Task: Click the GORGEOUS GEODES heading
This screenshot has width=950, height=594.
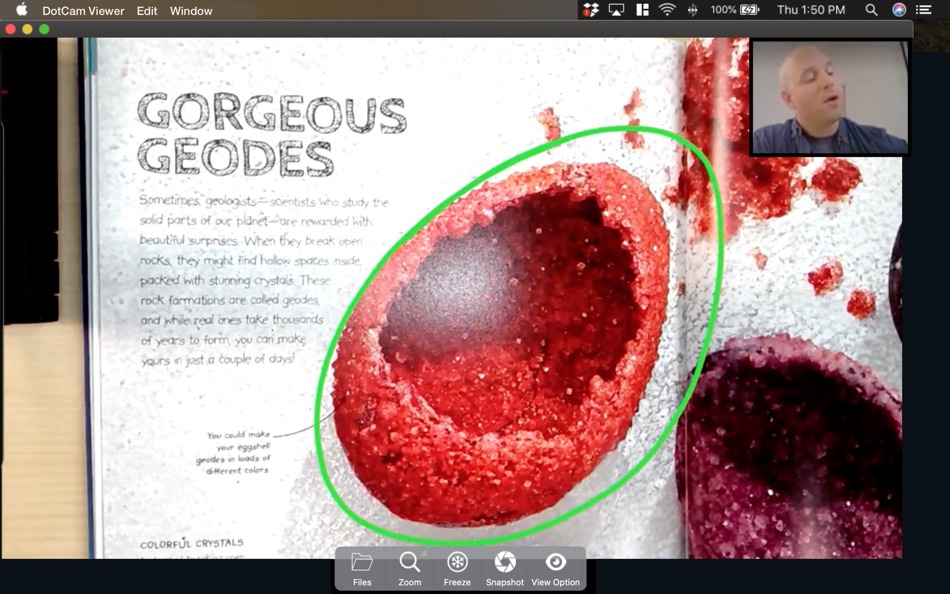Action: [x=271, y=135]
